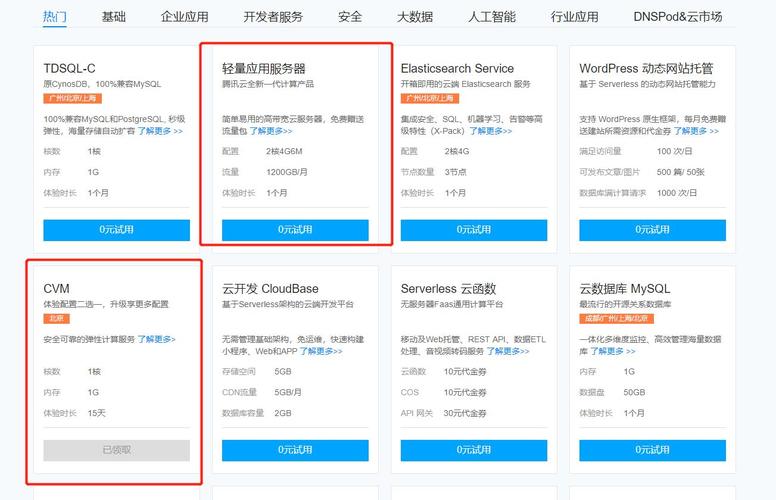
Task: Select the 人工智能 tab
Action: click(x=492, y=17)
